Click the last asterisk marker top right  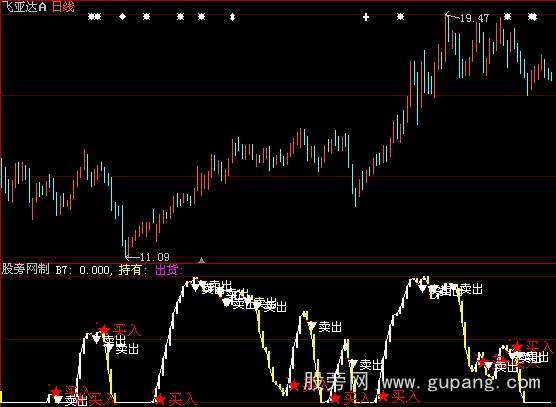(532, 17)
